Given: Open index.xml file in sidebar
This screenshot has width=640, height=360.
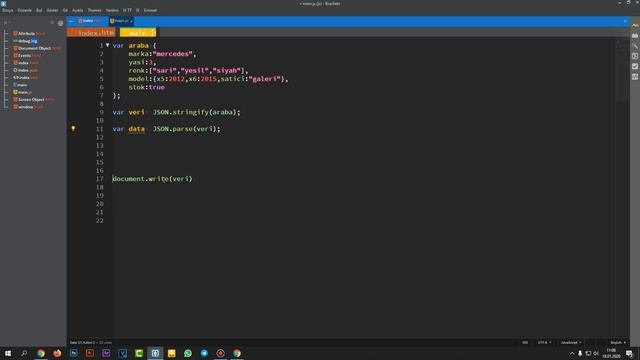Looking at the screenshot, I should [25, 78].
